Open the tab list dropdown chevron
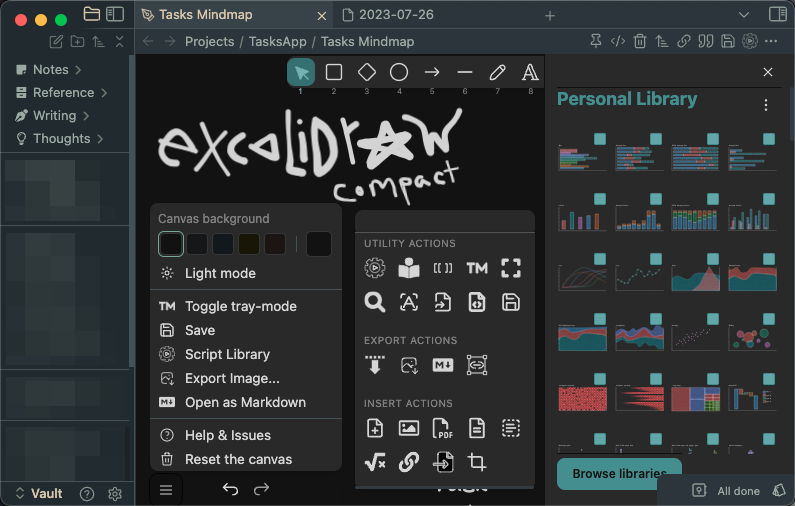795x506 pixels. point(744,15)
